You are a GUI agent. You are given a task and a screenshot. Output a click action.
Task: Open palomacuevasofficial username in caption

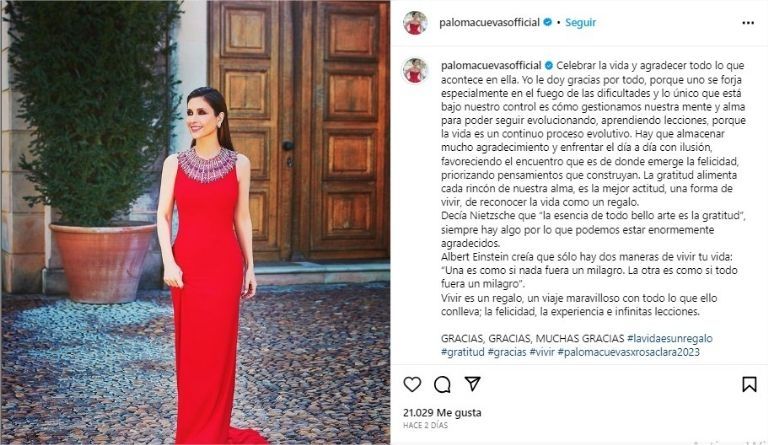click(491, 66)
